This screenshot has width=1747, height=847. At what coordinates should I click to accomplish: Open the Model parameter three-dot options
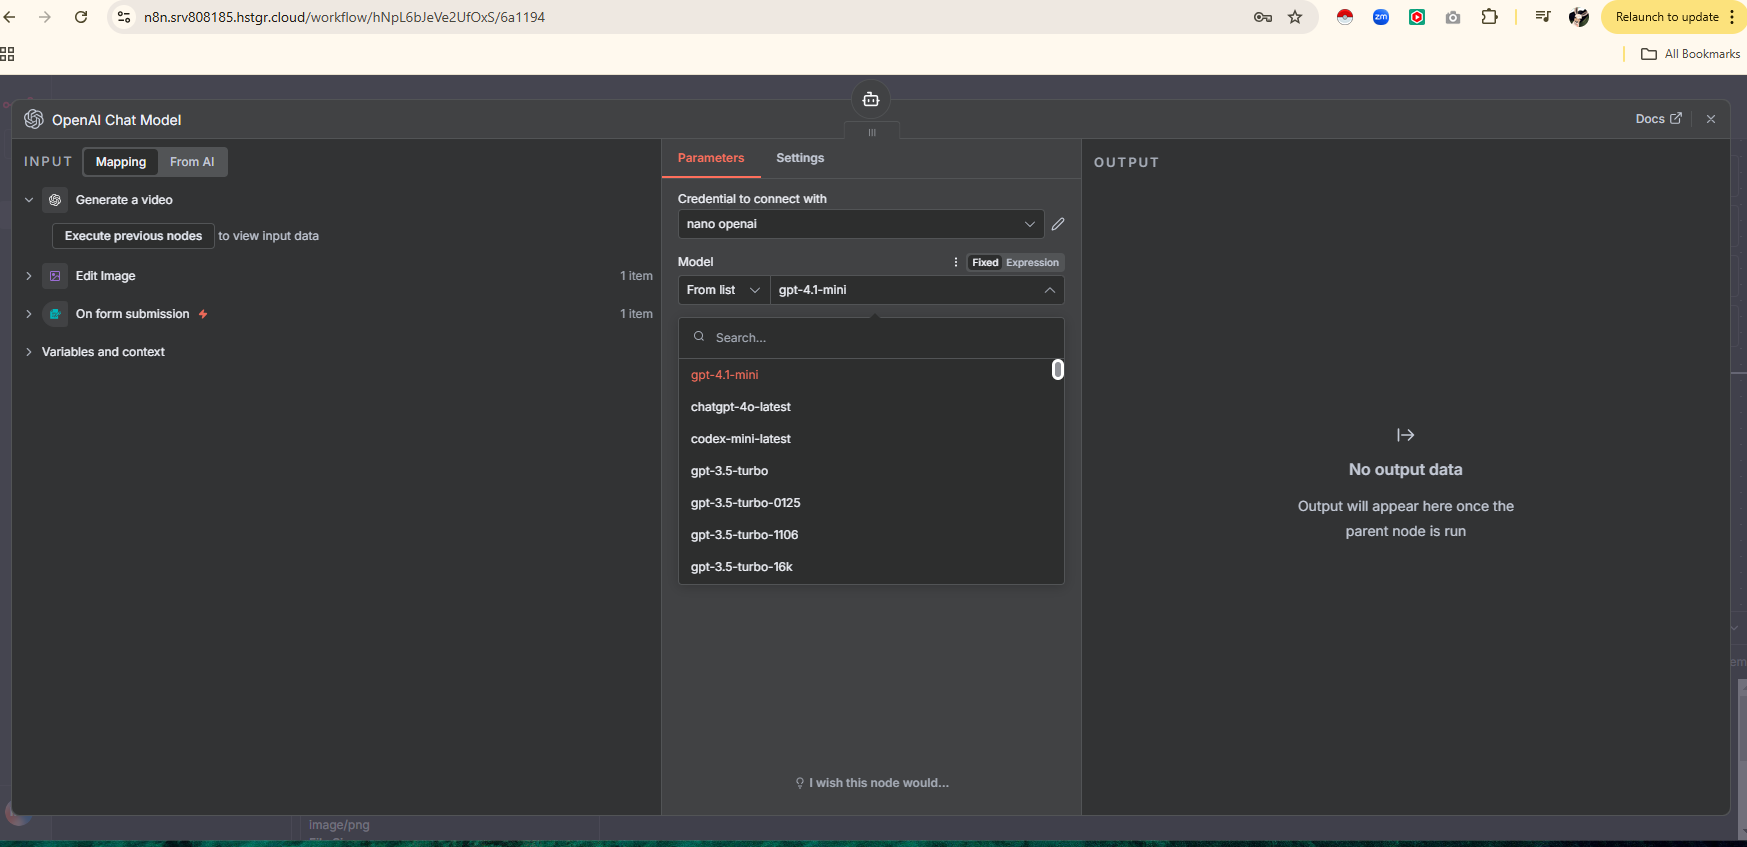pos(956,262)
